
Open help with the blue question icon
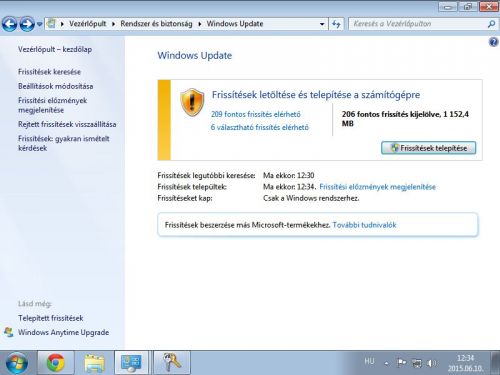pyautogui.click(x=493, y=42)
